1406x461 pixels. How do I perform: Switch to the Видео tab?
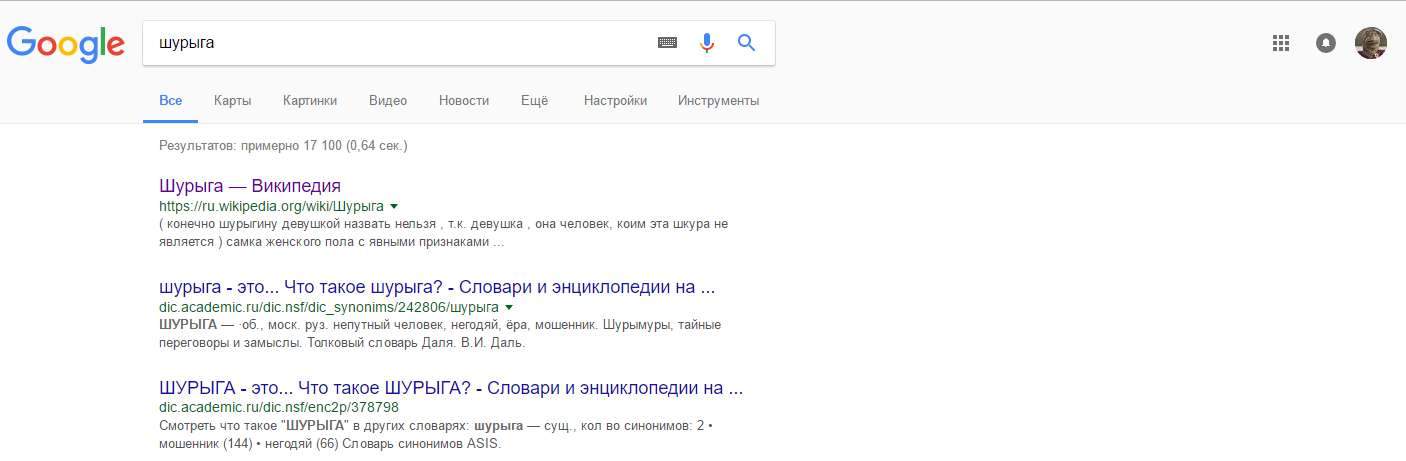click(x=387, y=100)
